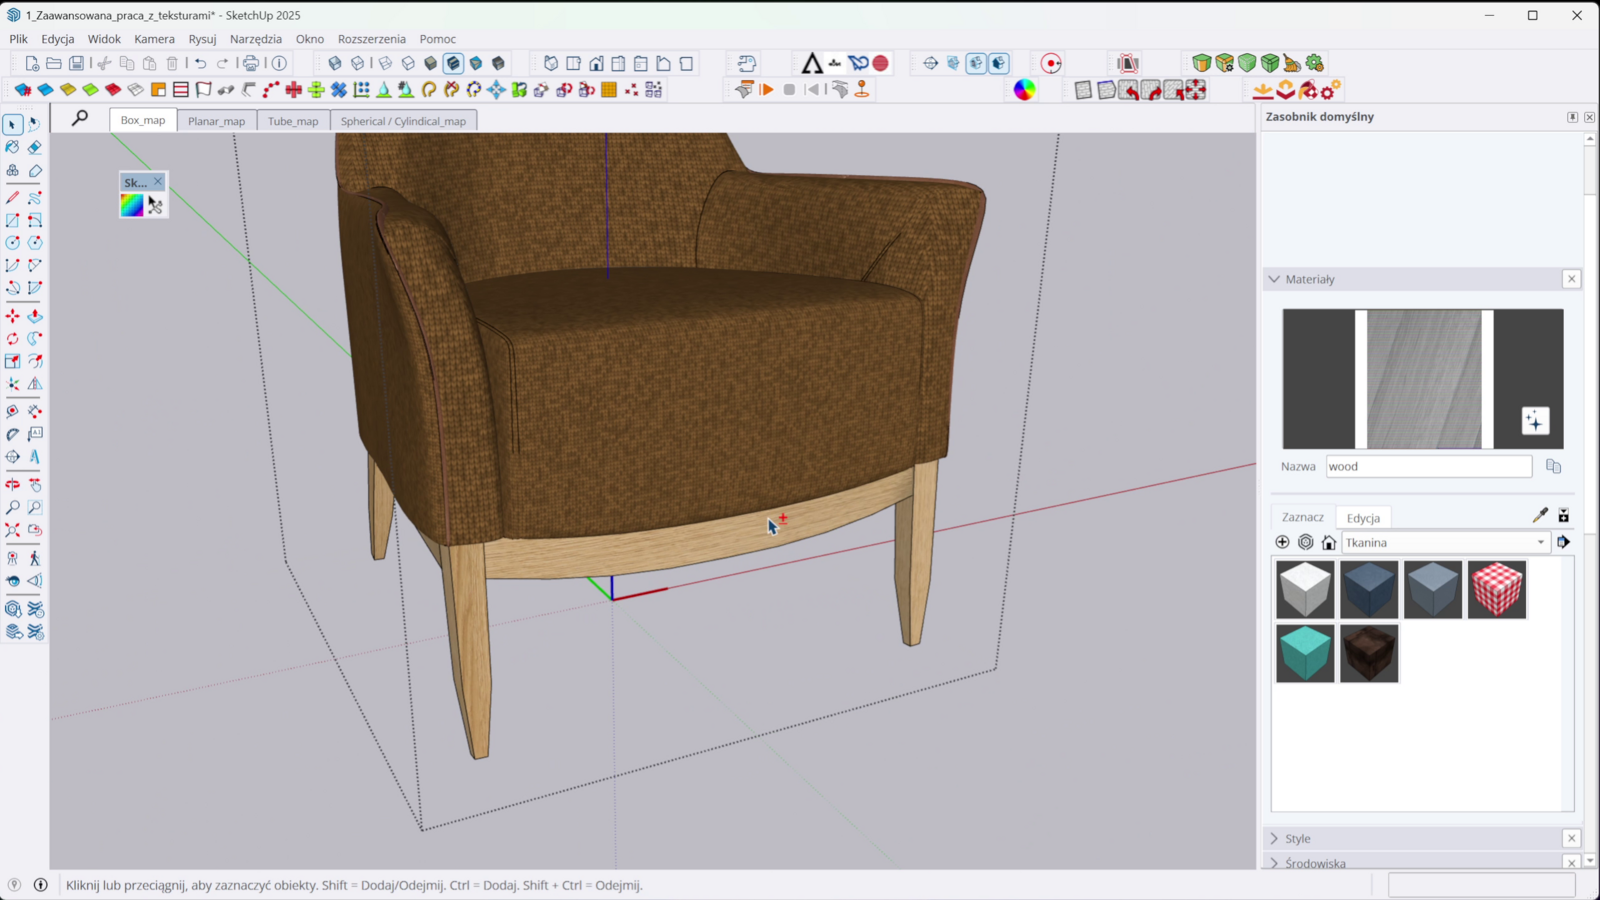Click the Model Info icon
The width and height of the screenshot is (1600, 900).
tap(279, 63)
